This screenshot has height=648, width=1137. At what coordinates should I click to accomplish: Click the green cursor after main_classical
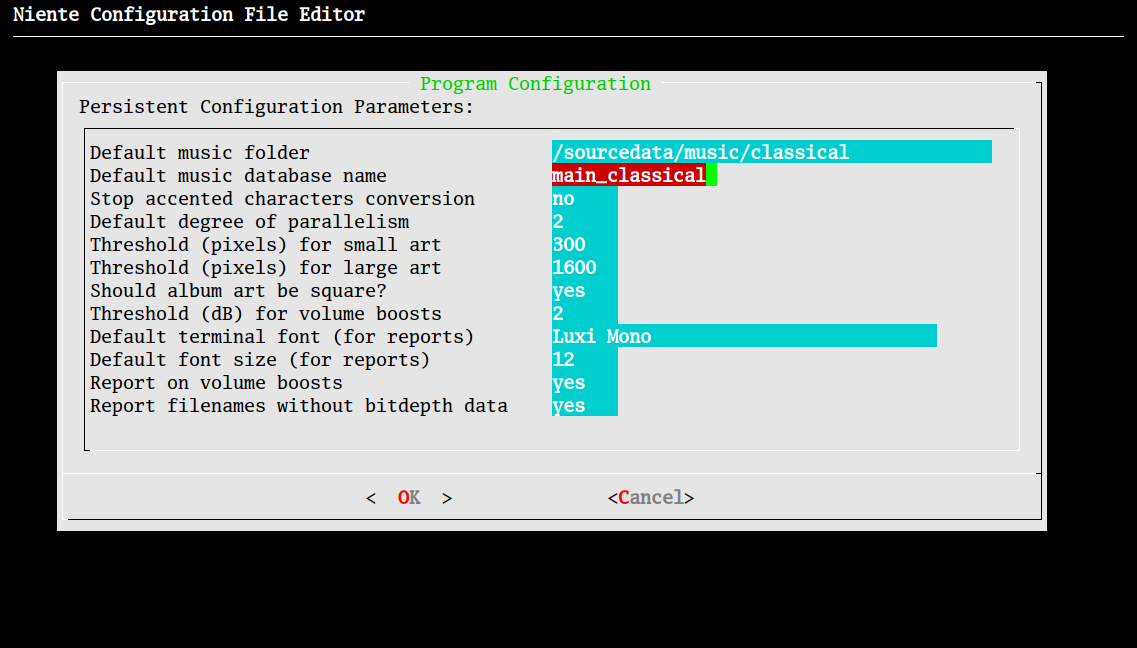pos(711,176)
